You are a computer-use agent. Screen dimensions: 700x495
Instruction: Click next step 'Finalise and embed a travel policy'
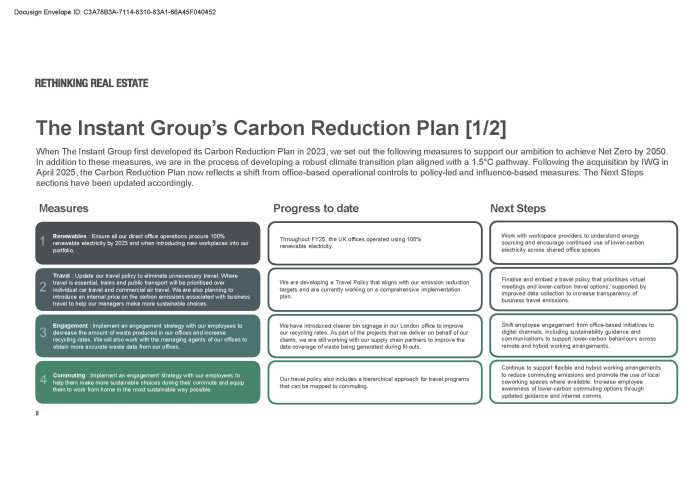tap(583, 289)
